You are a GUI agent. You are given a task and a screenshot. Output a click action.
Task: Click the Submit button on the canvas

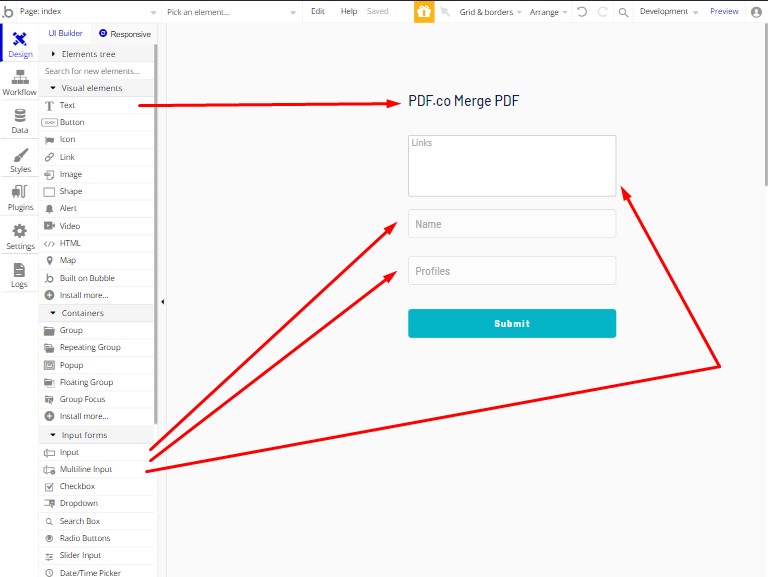coord(512,323)
